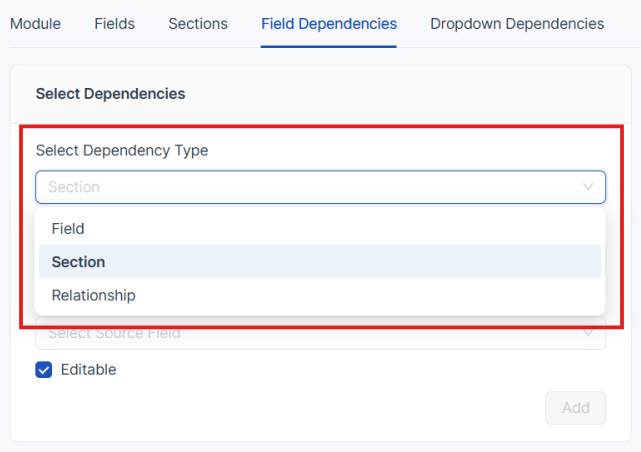Switch to the Module tab
Screen dimensions: 641x452
click(x=35, y=23)
